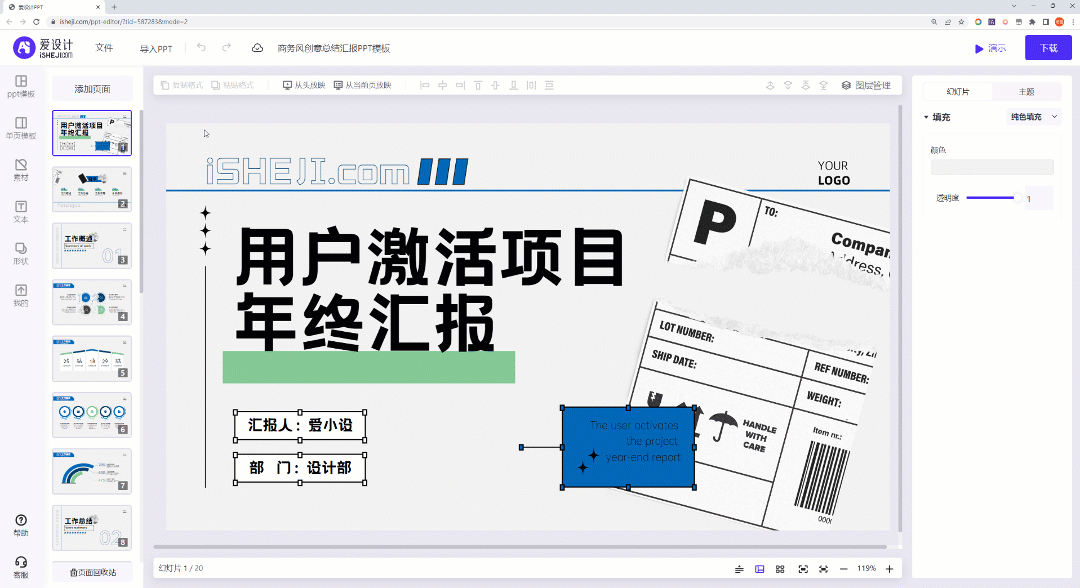The image size is (1080, 588).
Task: Click the fit-to-width icon in bottom bar
Action: 803,569
